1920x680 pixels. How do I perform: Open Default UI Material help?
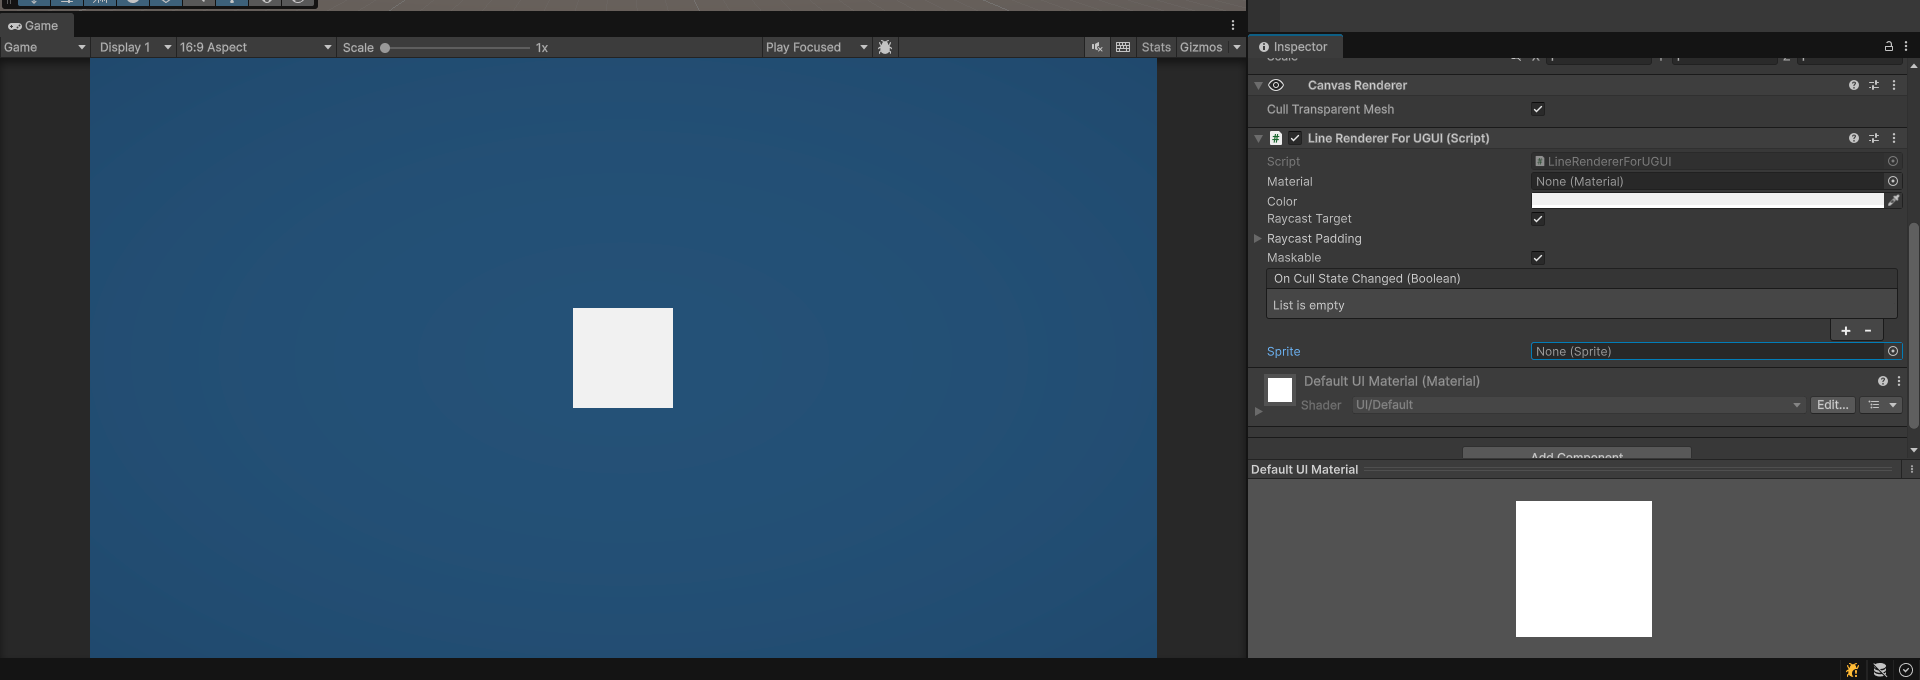[x=1883, y=381]
